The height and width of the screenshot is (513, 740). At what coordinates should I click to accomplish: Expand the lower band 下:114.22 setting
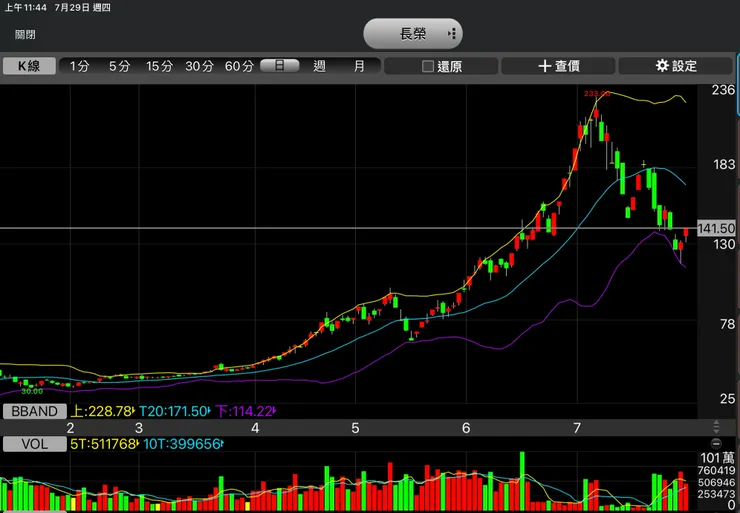coord(246,411)
